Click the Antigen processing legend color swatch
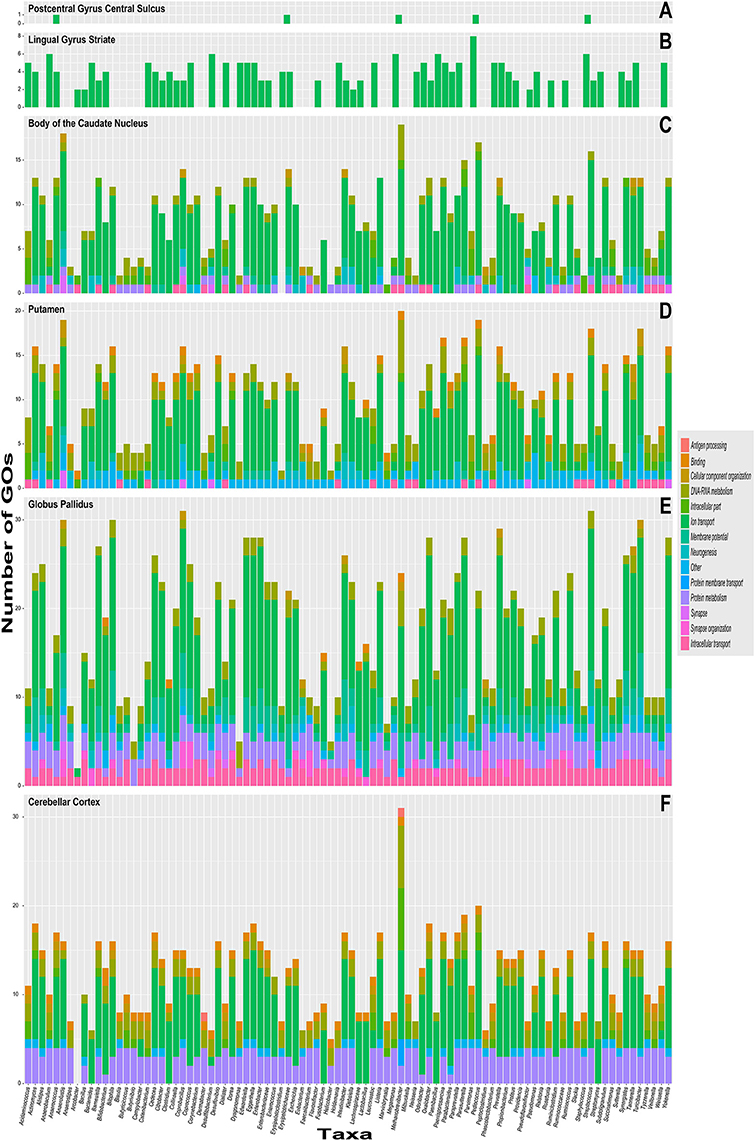754x1140 pixels. 684,446
